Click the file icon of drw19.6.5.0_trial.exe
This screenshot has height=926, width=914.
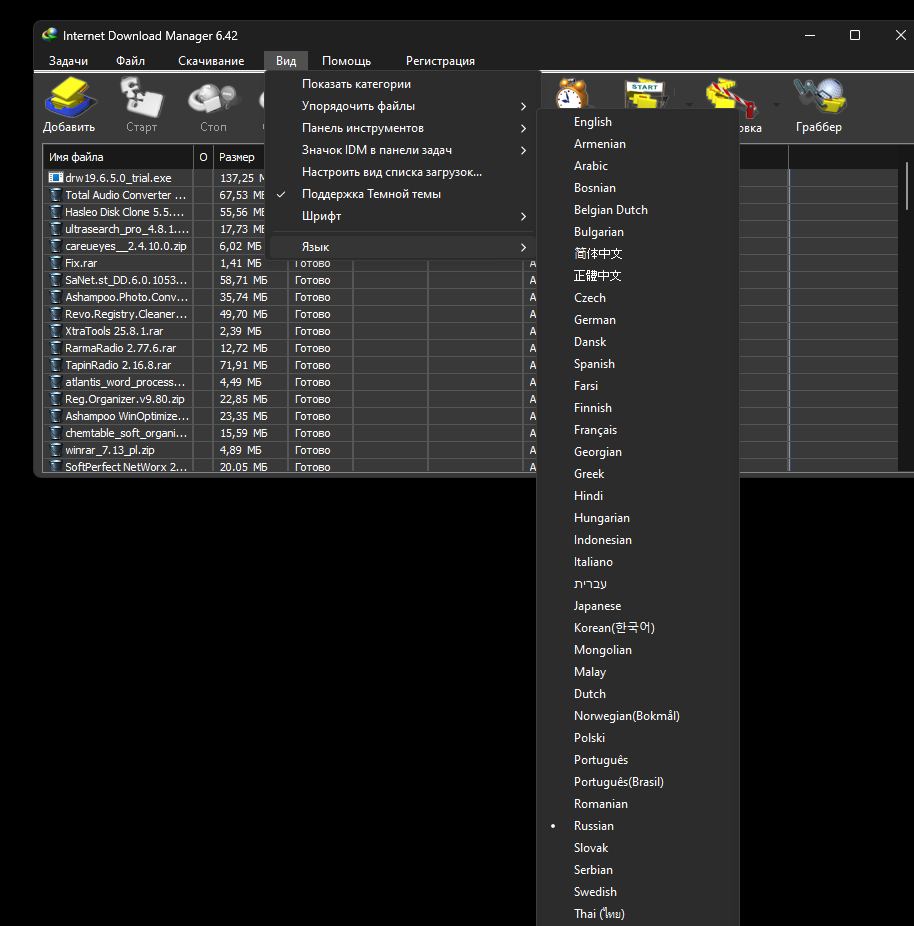click(56, 177)
